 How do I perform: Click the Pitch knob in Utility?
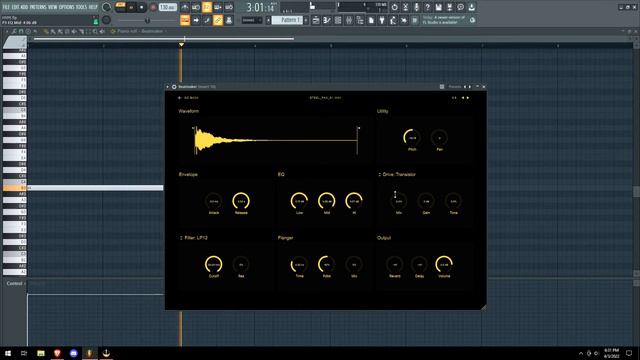[x=412, y=138]
